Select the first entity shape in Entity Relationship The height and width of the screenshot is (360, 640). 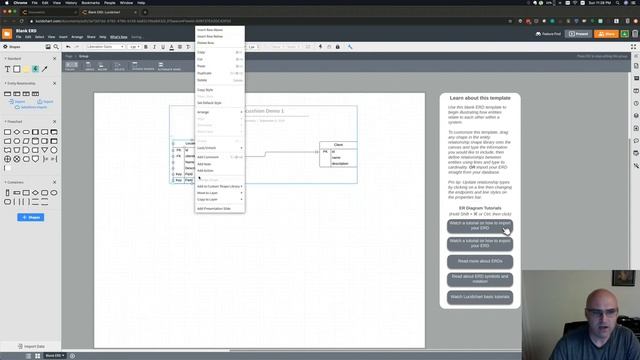coord(7,94)
